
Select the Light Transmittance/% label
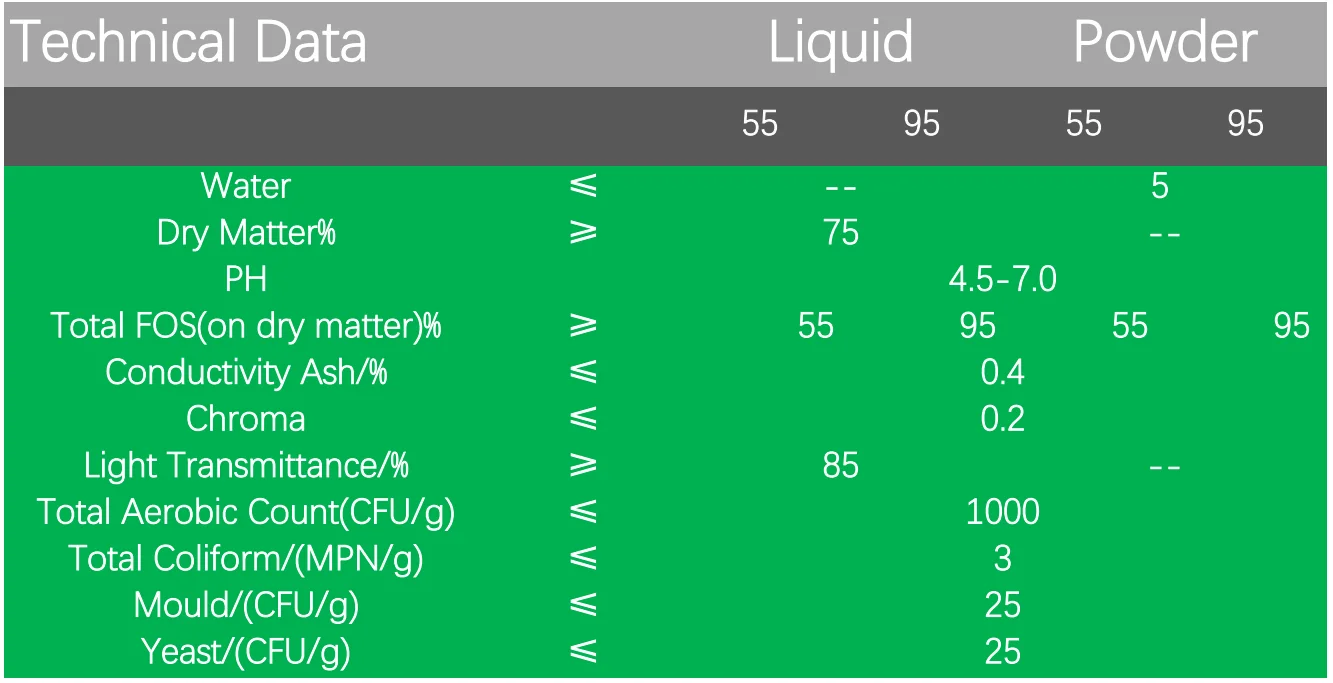click(245, 466)
